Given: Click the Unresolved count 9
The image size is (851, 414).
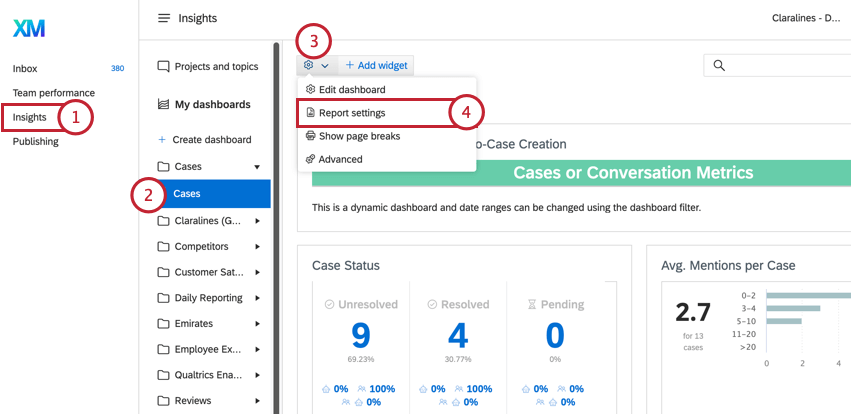Looking at the screenshot, I should [360, 336].
